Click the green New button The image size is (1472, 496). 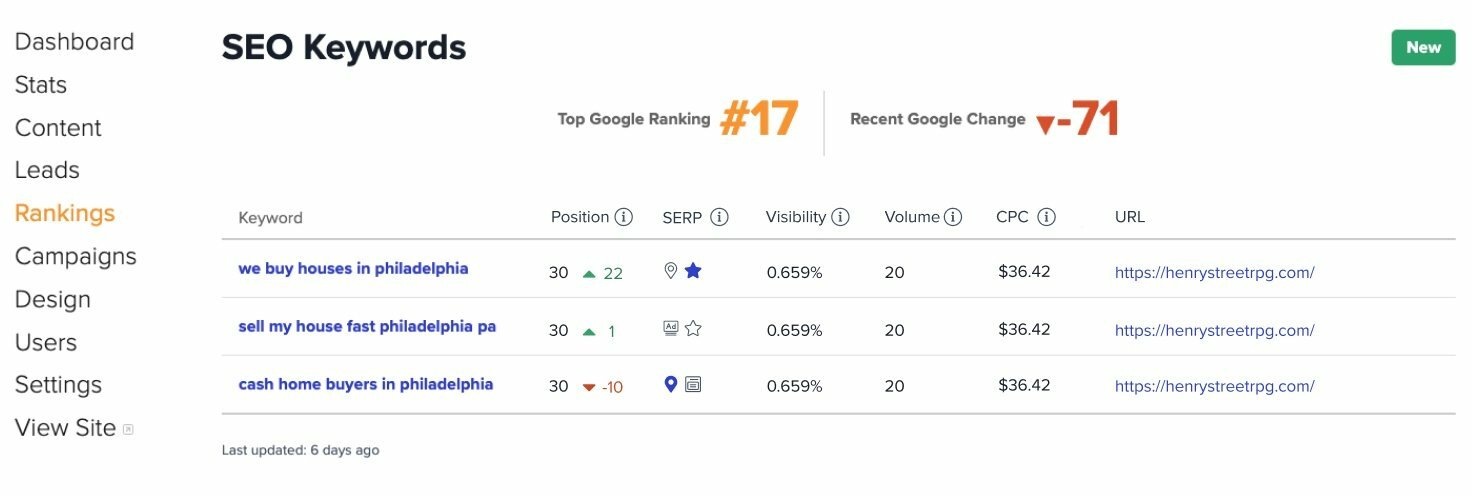[1423, 47]
